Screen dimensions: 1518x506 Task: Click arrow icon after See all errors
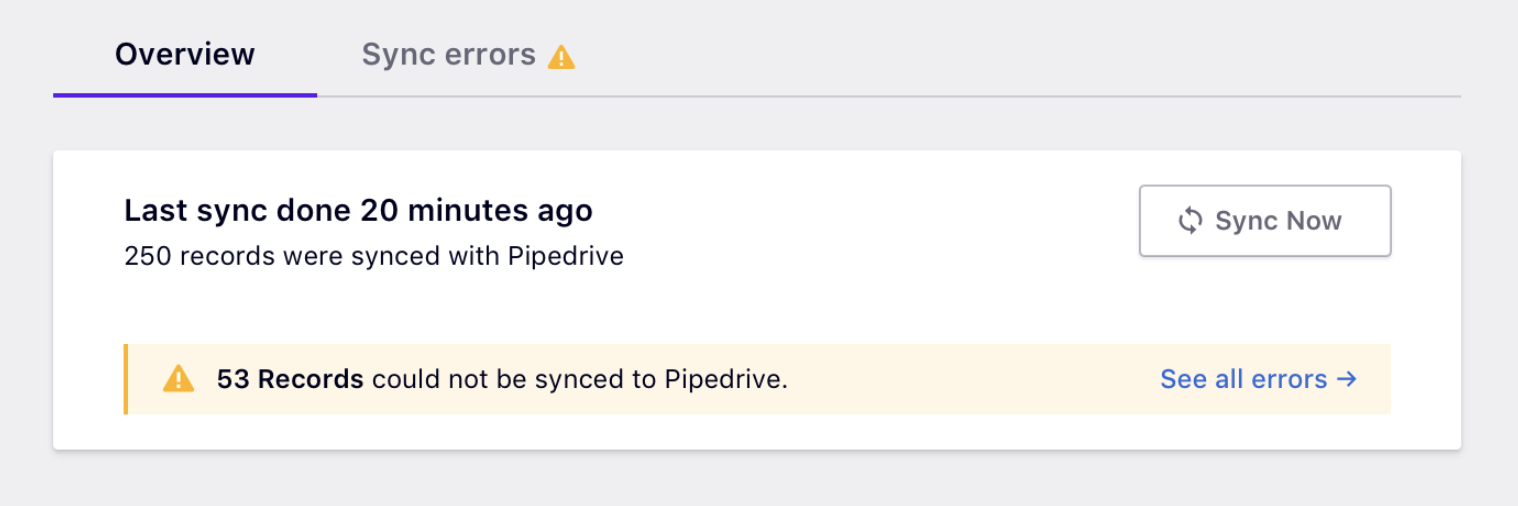point(1346,379)
